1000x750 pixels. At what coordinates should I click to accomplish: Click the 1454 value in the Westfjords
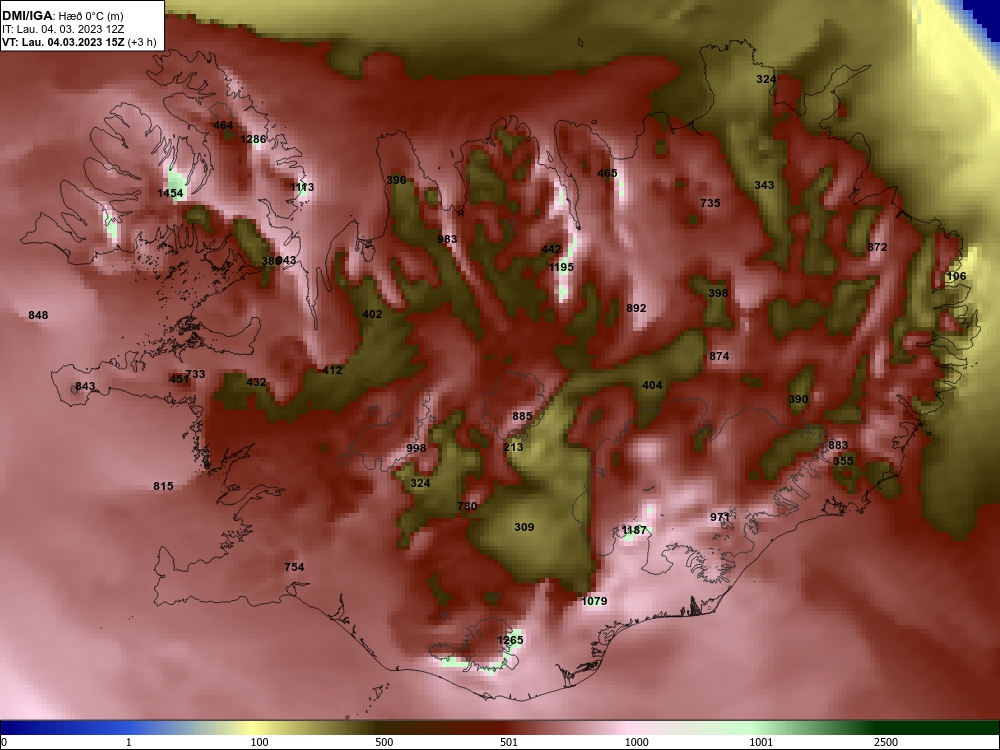170,193
